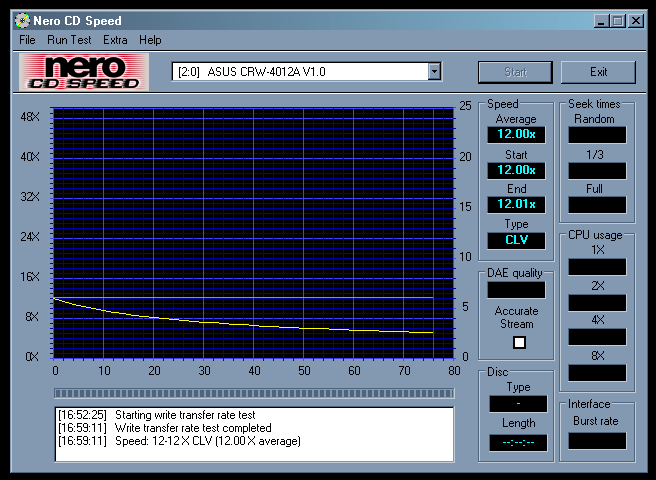Open the Help menu

(x=150, y=40)
